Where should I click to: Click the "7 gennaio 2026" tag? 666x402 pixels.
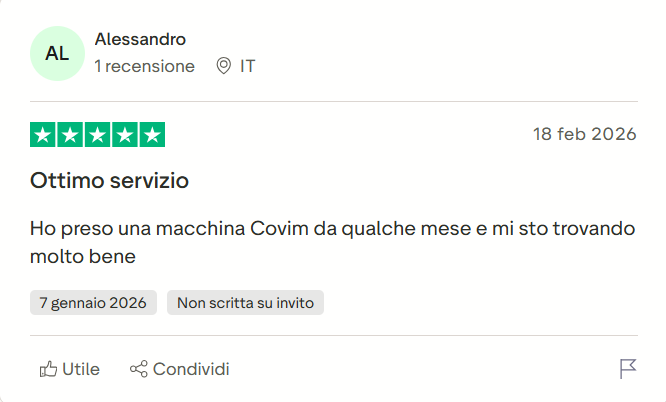pos(93,302)
